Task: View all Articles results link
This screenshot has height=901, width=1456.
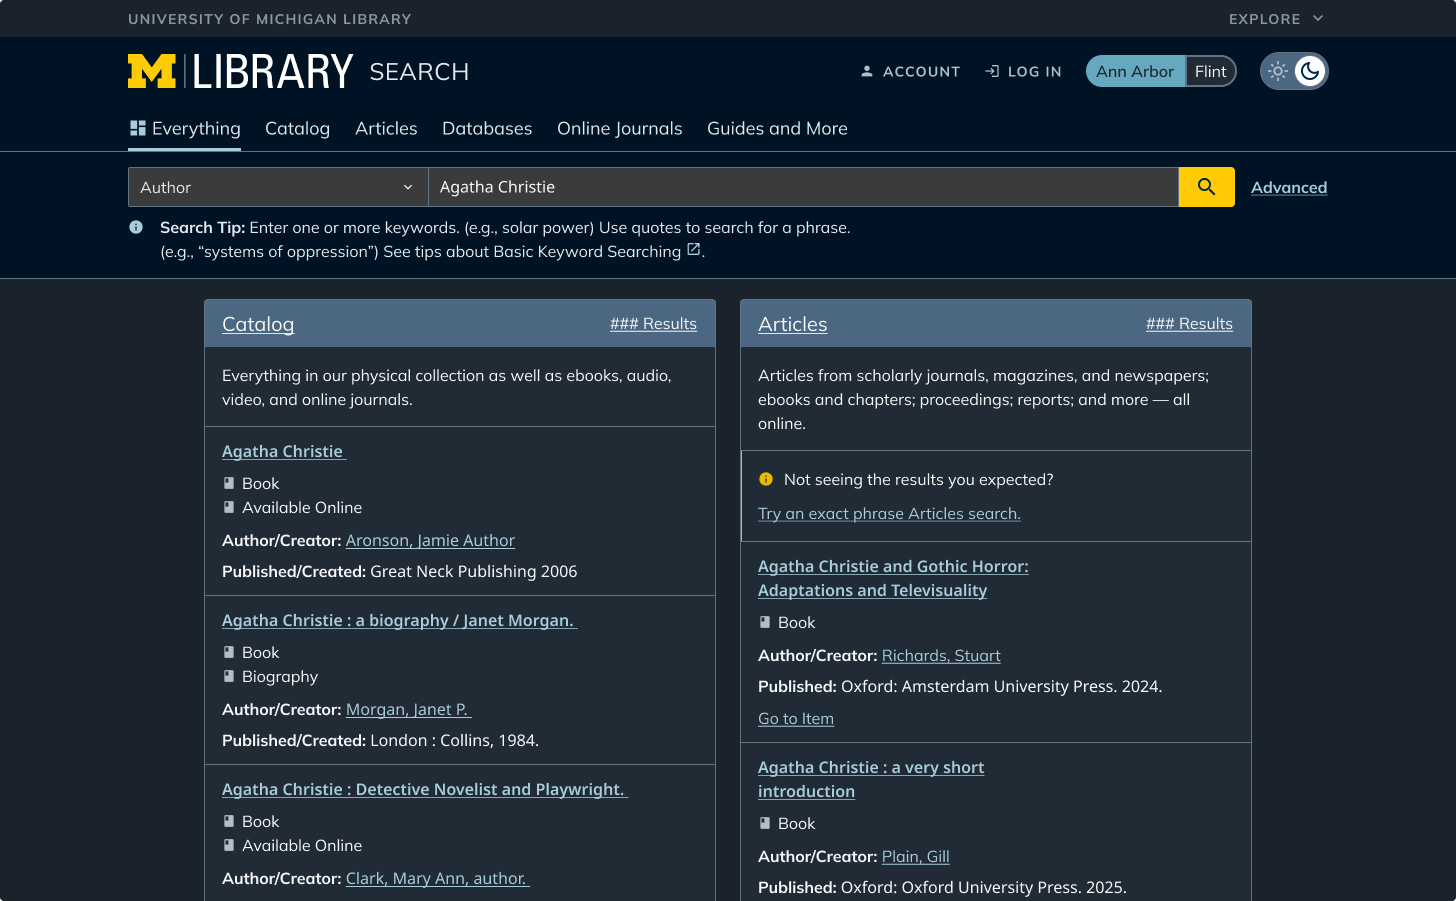Action: click(1189, 324)
